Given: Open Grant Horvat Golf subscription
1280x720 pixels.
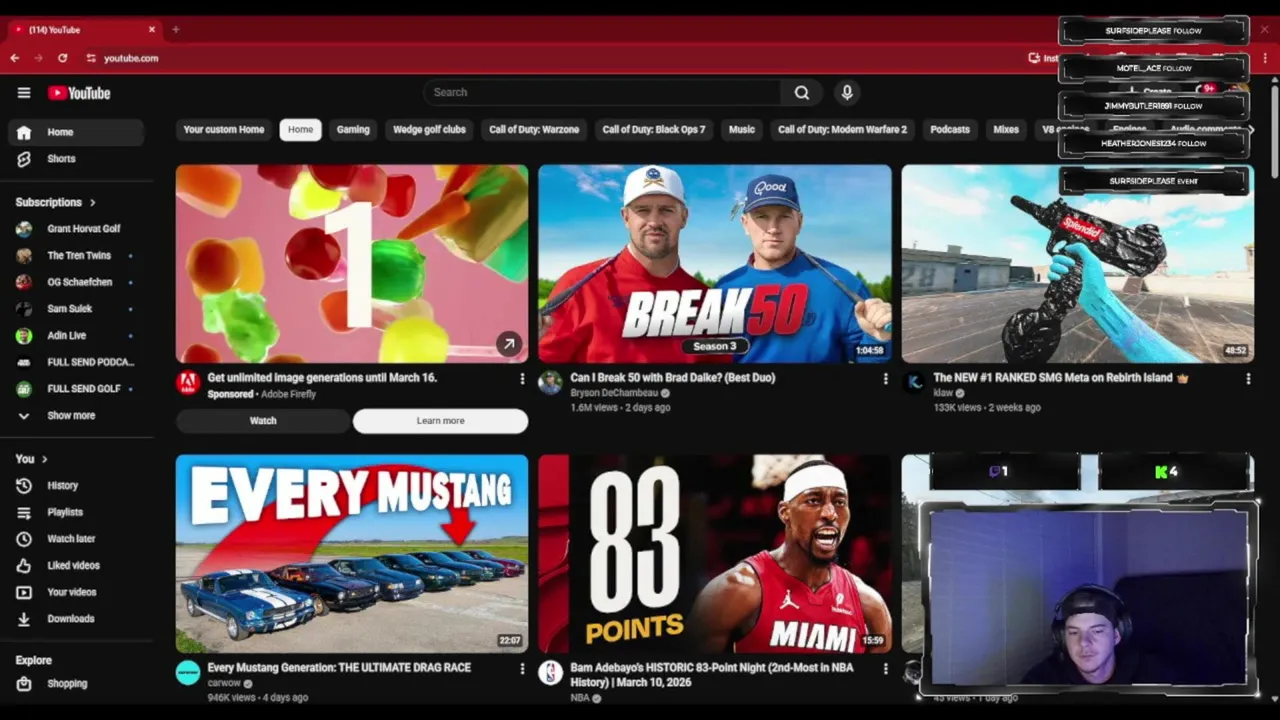Looking at the screenshot, I should pyautogui.click(x=76, y=229).
